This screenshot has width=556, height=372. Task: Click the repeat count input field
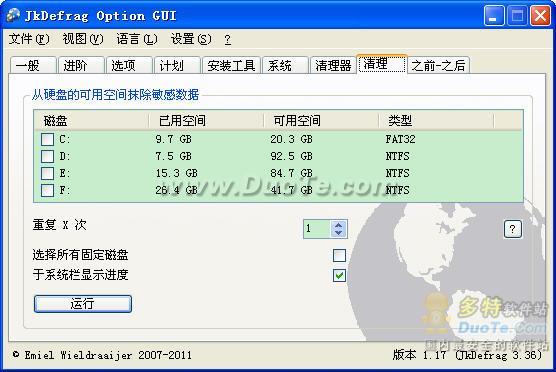pos(317,229)
